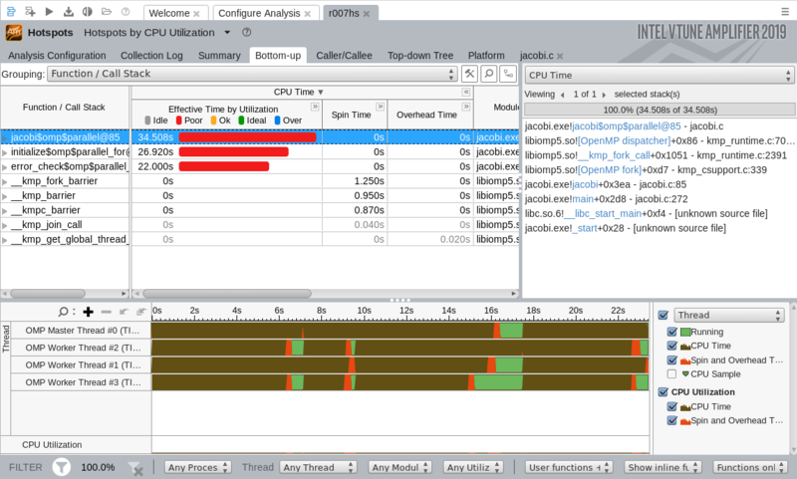This screenshot has width=797, height=479.
Task: Expand the initialize$omp$parallel_for row
Action: (x=5, y=153)
